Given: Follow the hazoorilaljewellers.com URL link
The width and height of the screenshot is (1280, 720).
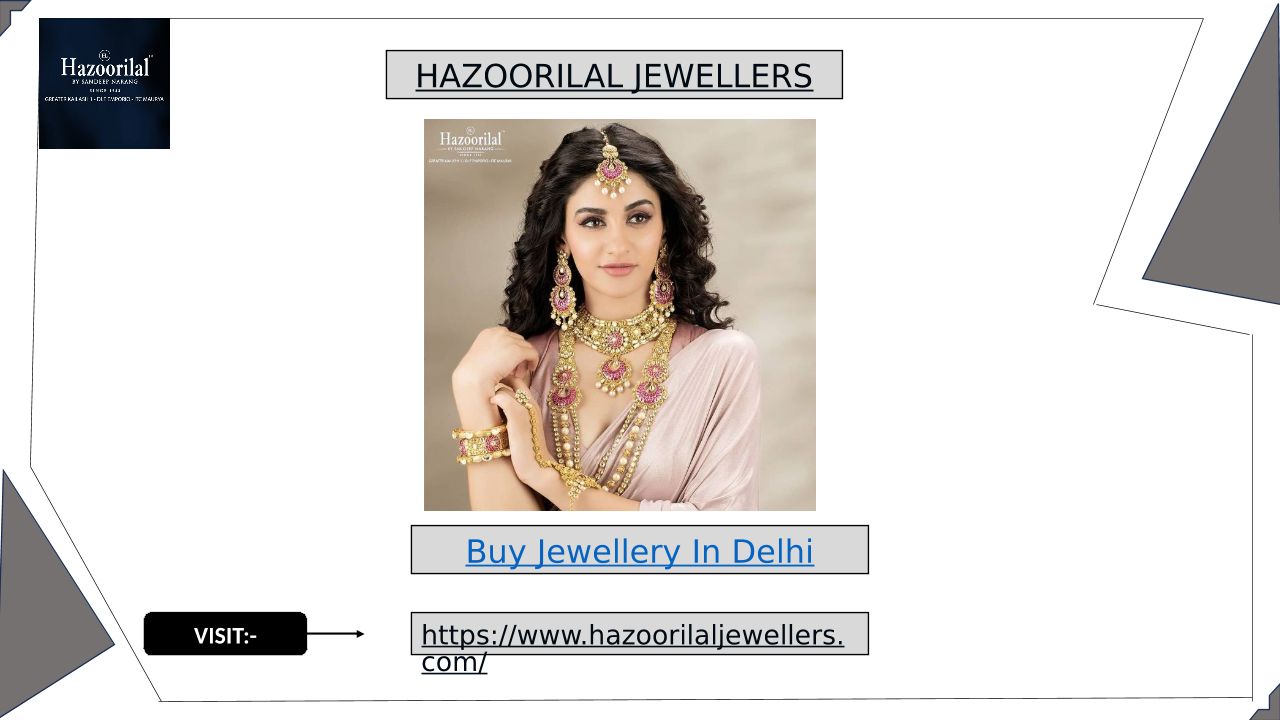Looking at the screenshot, I should (x=632, y=647).
